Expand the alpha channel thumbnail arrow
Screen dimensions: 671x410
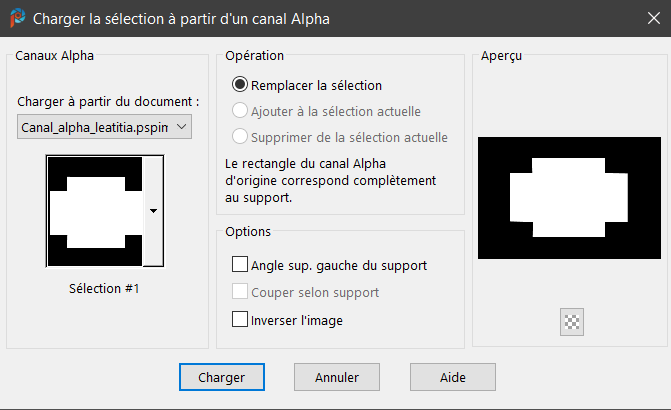tap(153, 211)
